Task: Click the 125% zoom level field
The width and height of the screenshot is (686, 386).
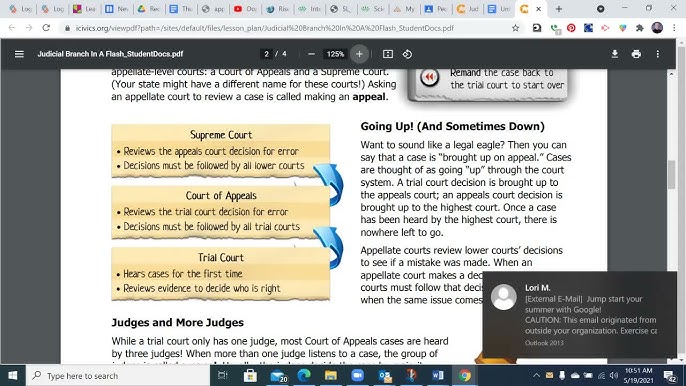Action: coord(335,54)
